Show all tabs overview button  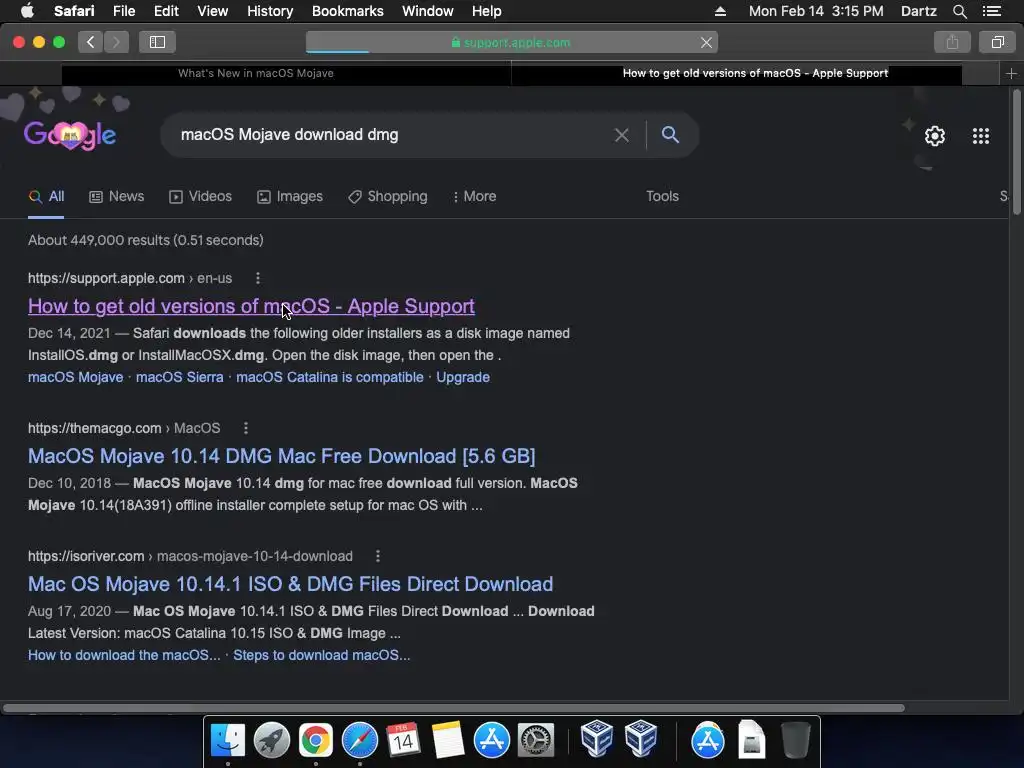[997, 42]
